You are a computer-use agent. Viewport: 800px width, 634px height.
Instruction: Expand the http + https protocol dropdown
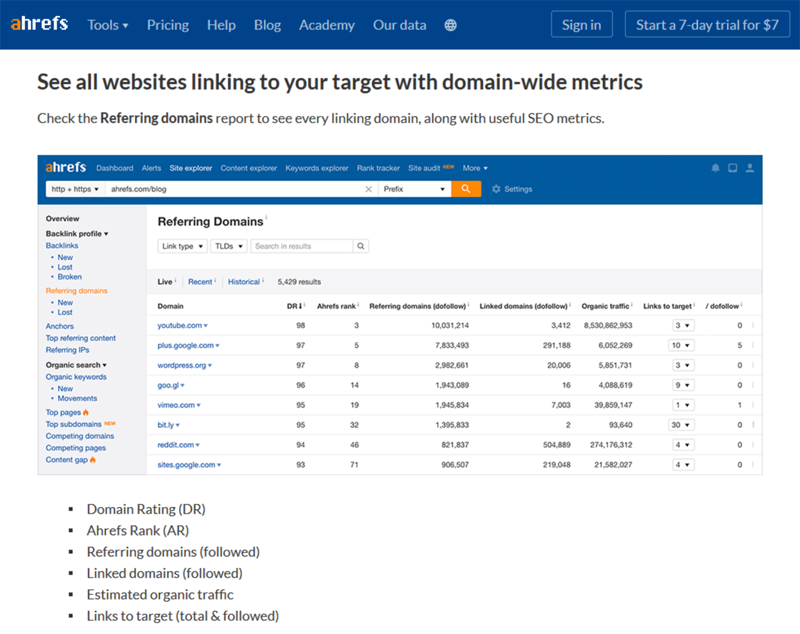click(x=75, y=189)
